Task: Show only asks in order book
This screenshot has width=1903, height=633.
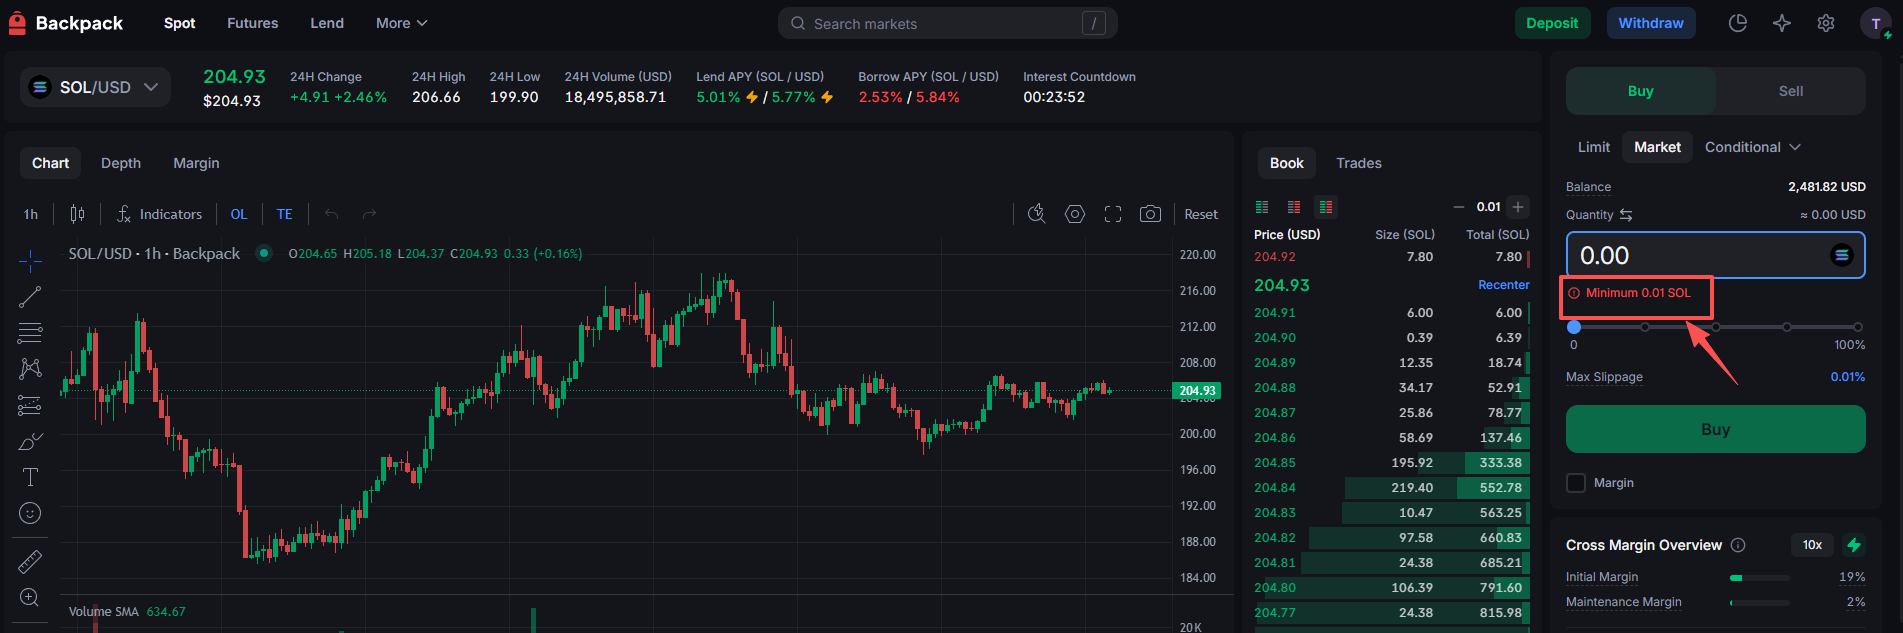Action: pos(1294,207)
